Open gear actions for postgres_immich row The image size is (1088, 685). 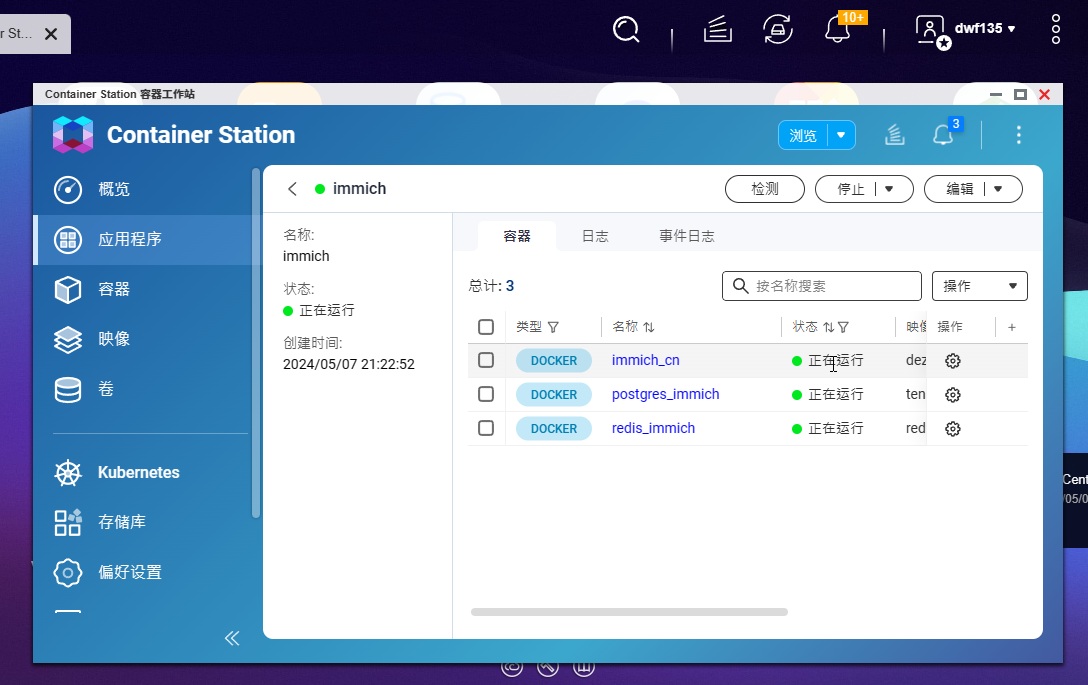click(953, 395)
